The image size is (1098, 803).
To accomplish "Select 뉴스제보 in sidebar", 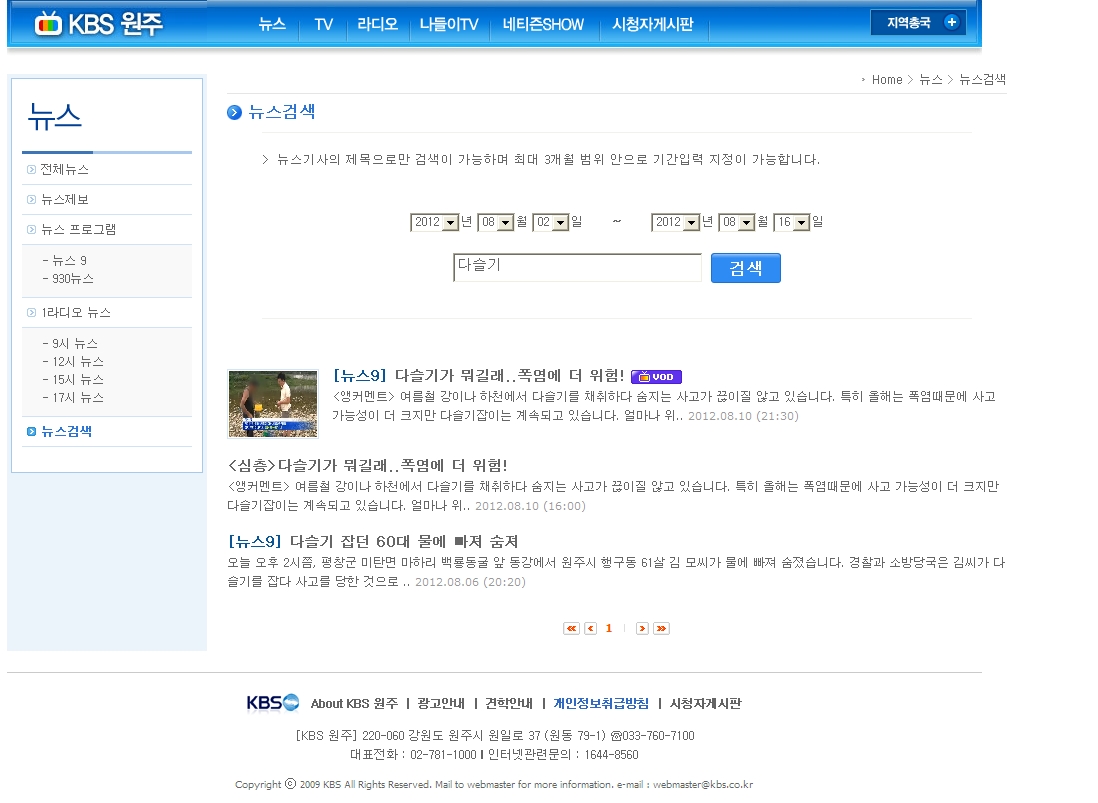I will pos(64,200).
